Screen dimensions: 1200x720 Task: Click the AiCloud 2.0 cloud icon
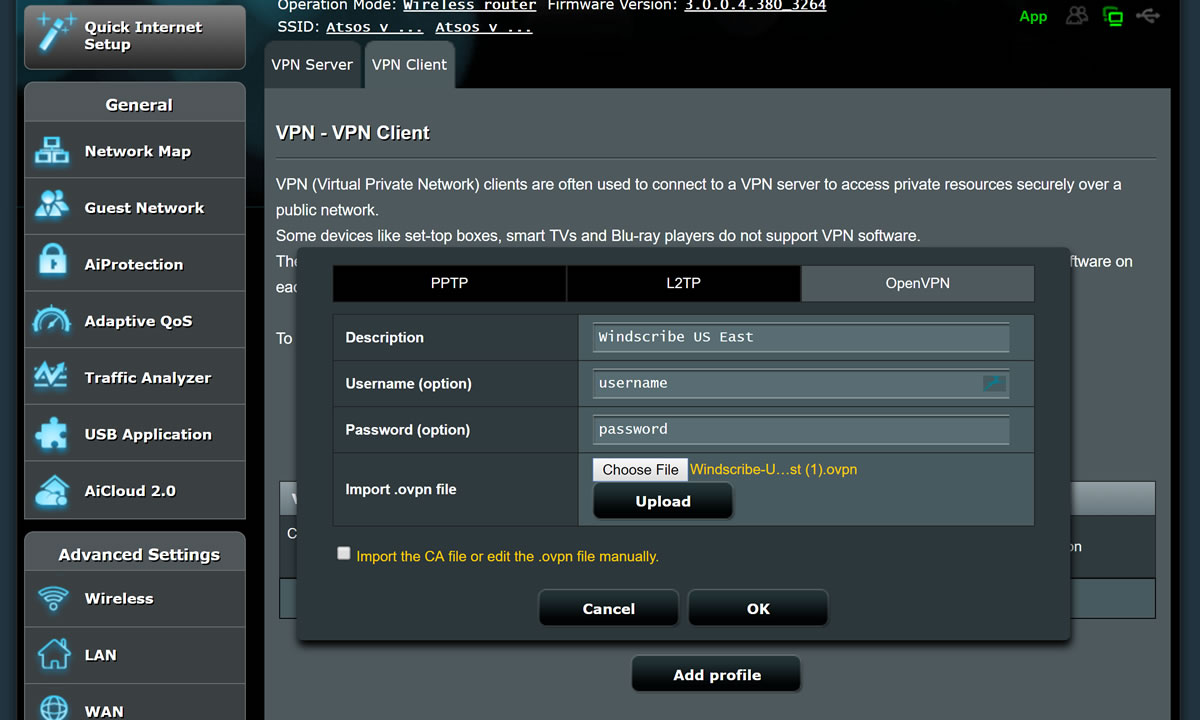tap(52, 490)
